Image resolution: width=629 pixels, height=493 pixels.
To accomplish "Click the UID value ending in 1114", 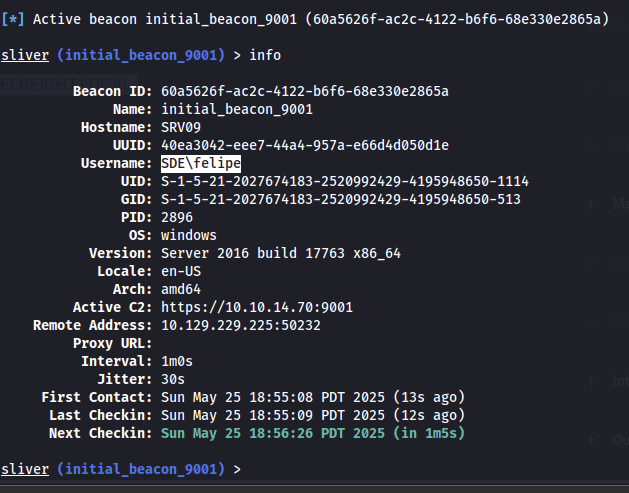I will [x=345, y=181].
